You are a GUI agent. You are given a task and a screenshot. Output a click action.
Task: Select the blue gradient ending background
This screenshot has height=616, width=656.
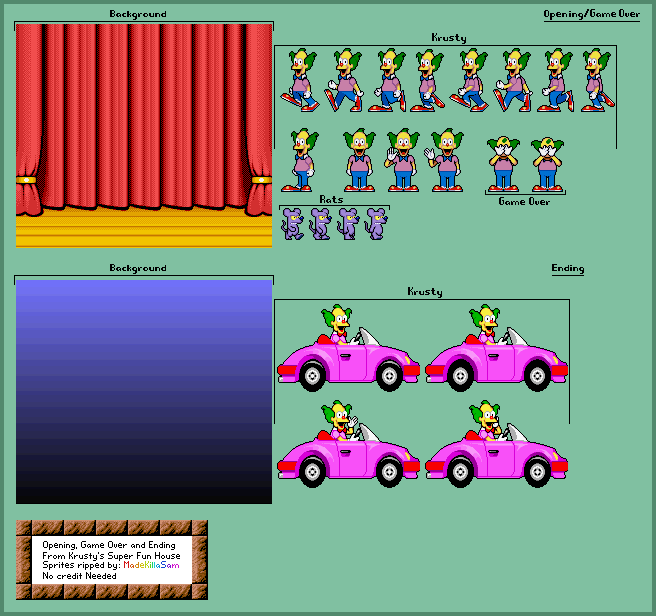pos(144,392)
